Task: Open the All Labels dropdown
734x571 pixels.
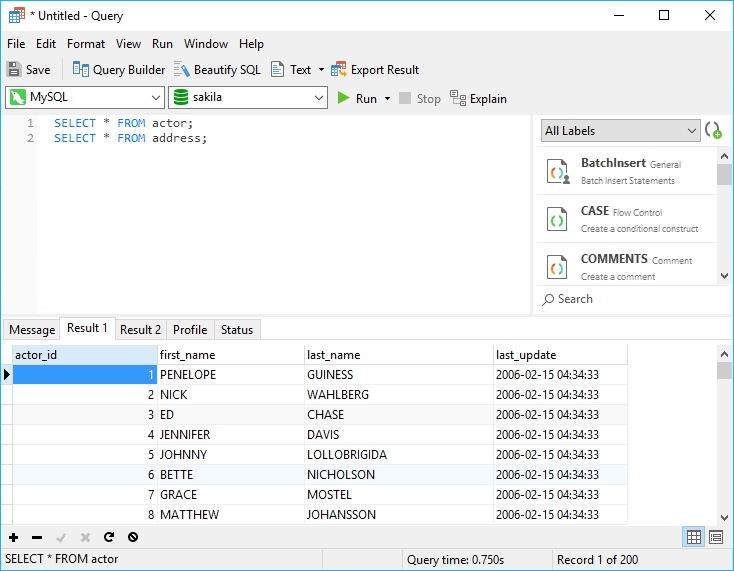Action: (620, 131)
